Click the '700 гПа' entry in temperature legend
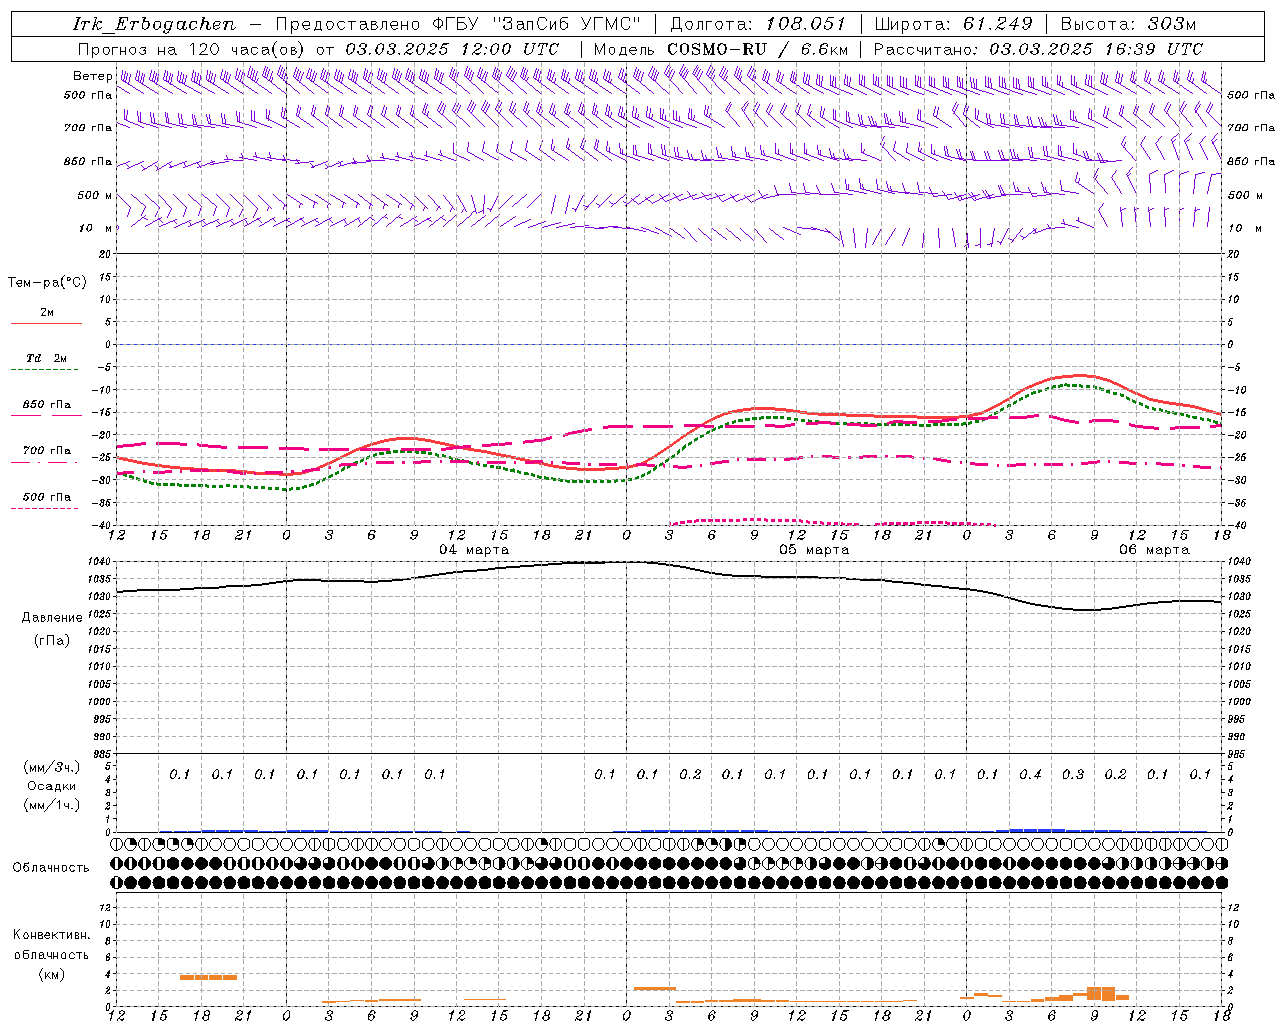This screenshot has width=1280, height=1024. coord(47,451)
